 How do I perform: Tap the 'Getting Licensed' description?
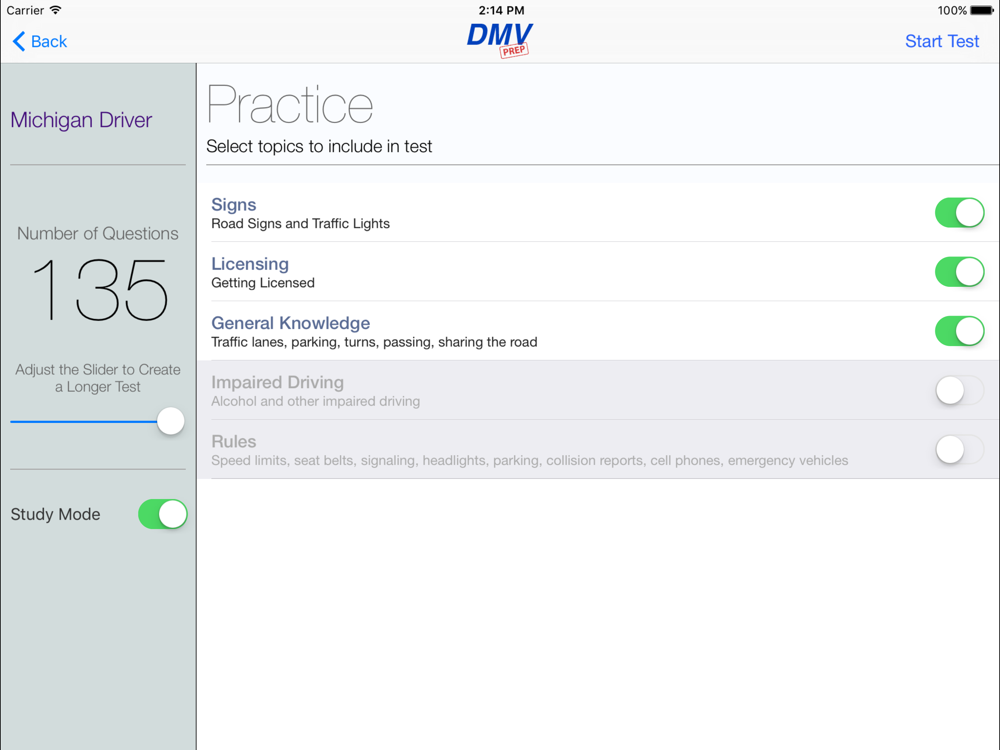tap(263, 283)
